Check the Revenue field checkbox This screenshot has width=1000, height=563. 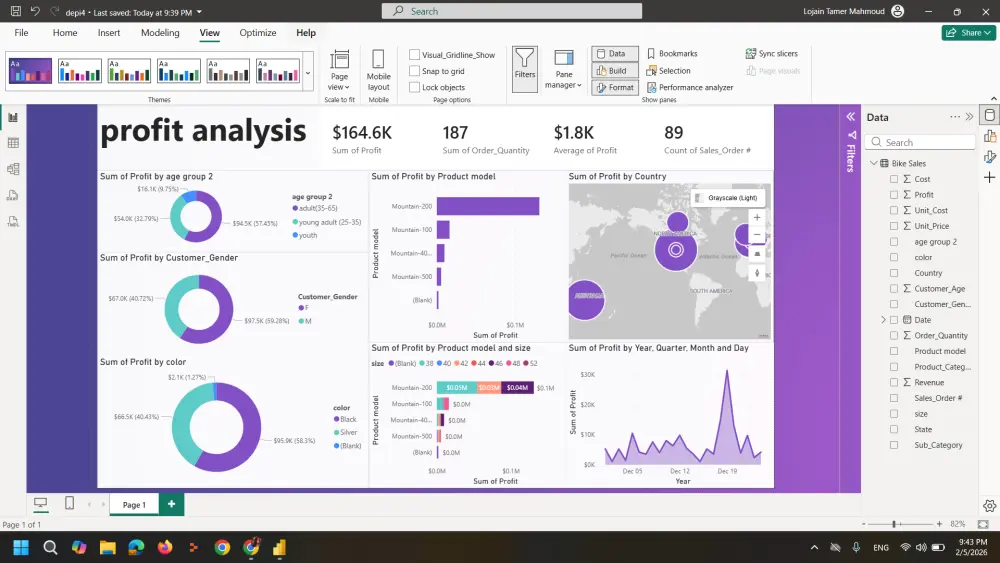click(893, 383)
